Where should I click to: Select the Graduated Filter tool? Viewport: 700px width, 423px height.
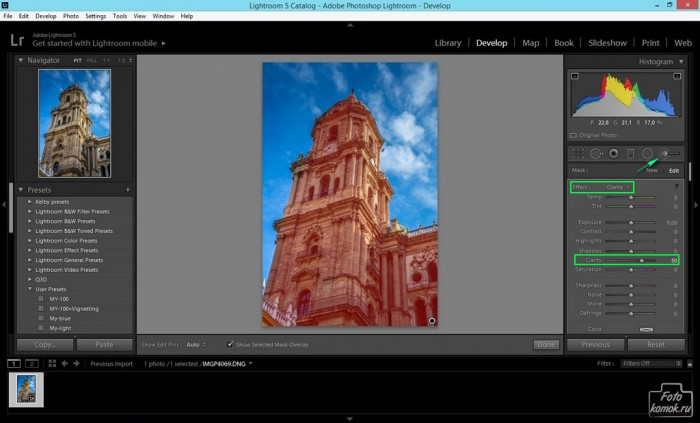point(630,153)
